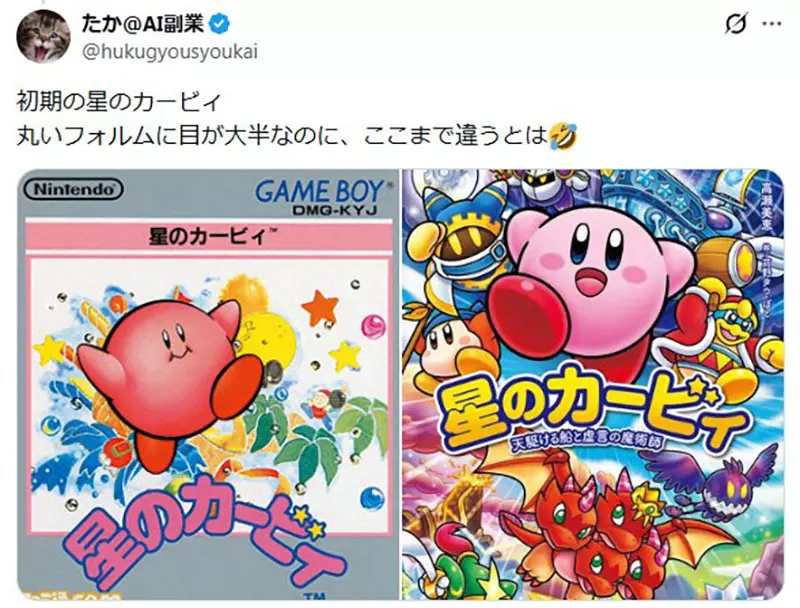This screenshot has width=800, height=608.
Task: Open the @hukugyousyoukai handle link
Action: point(169,52)
